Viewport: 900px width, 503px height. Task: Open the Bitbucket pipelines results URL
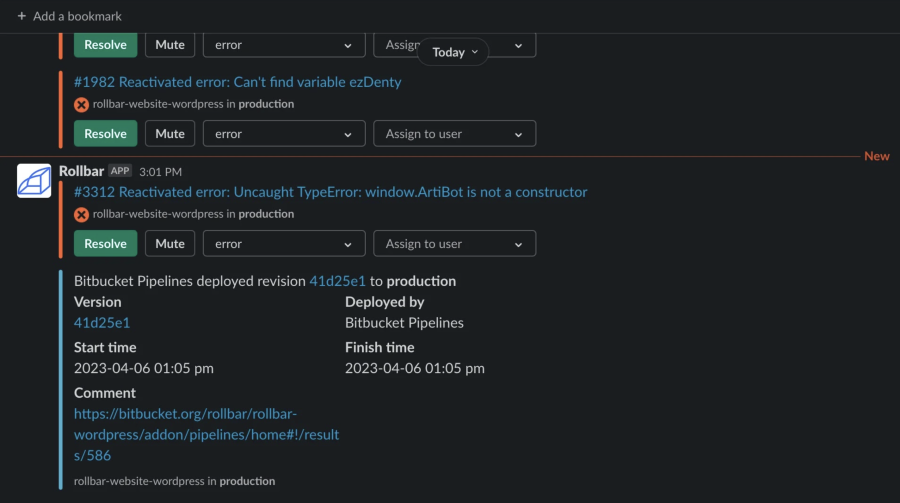coord(207,435)
